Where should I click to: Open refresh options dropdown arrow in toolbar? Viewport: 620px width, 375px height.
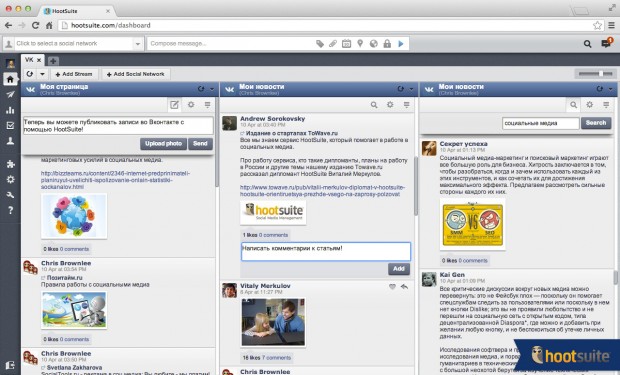(x=42, y=74)
